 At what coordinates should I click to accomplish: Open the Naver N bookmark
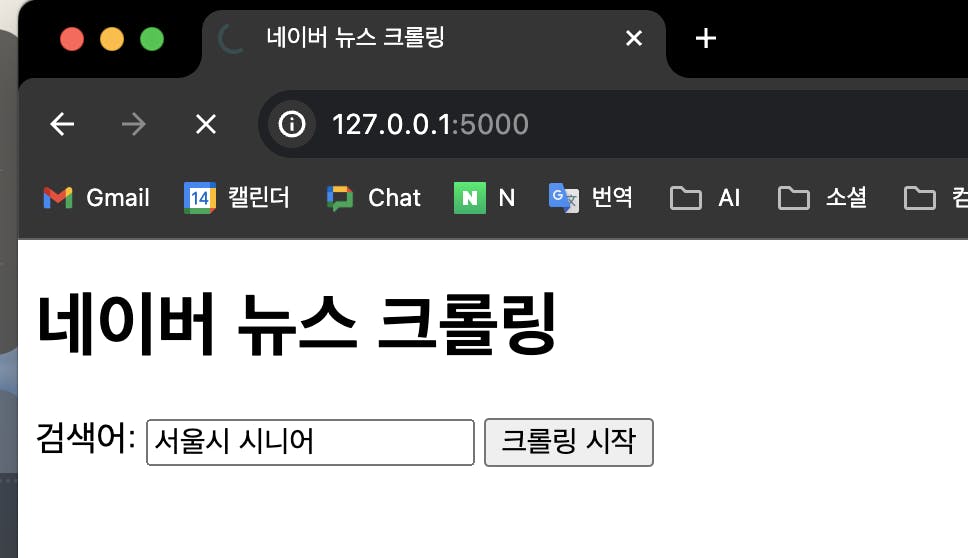485,198
